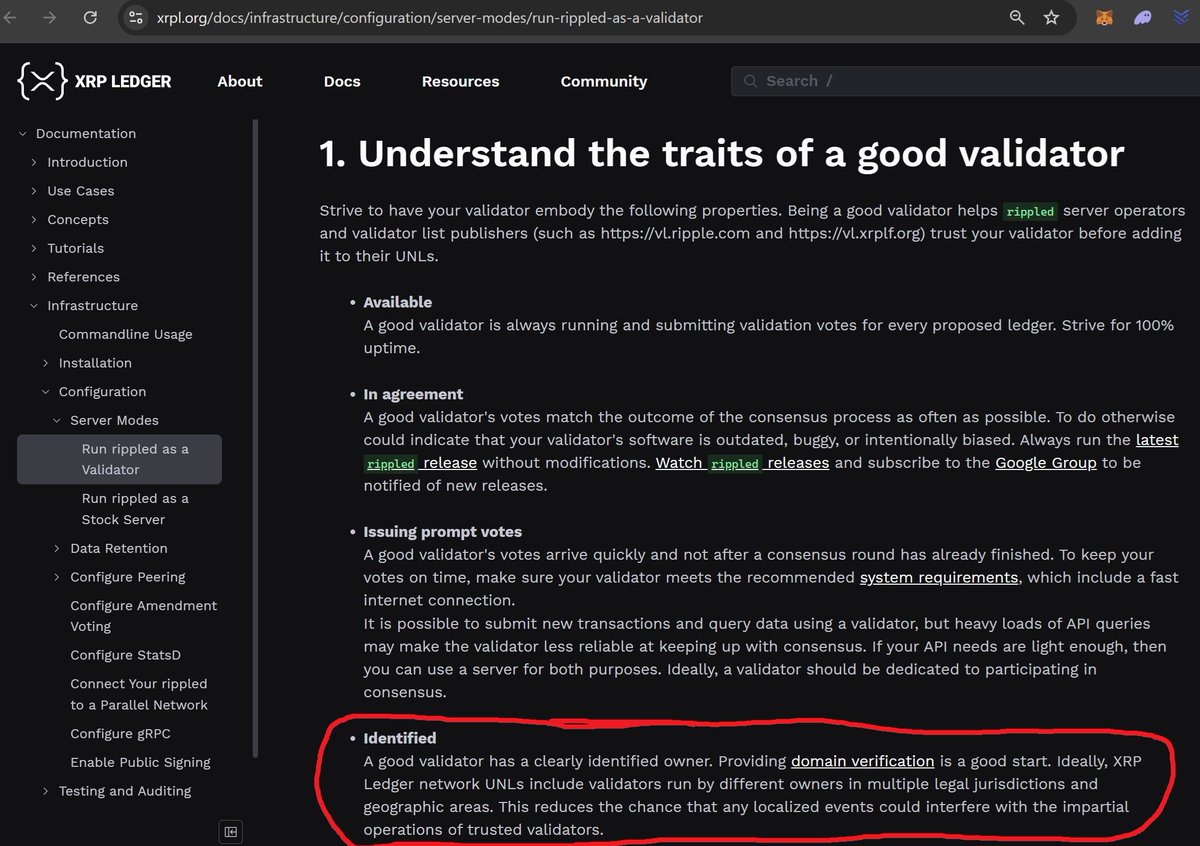Open the Configure Peering sidebar item
Viewport: 1200px width, 846px height.
tap(128, 577)
